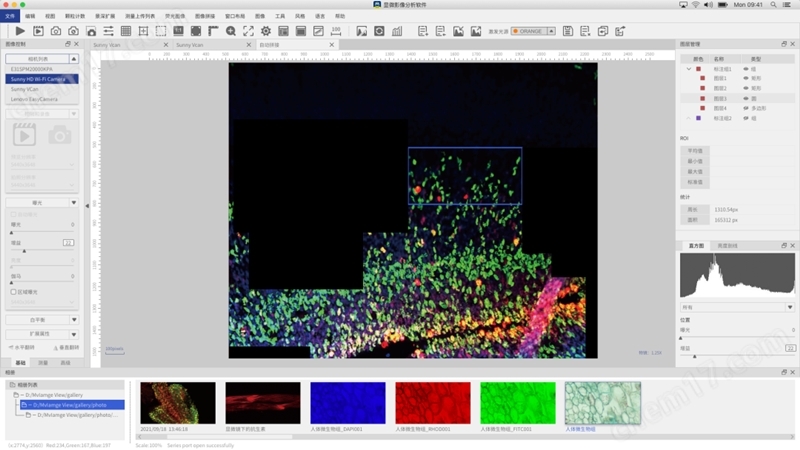Viewport: 800px width, 450px height.
Task: Click the fullscreen expand toolbar icon
Action: [x=249, y=31]
